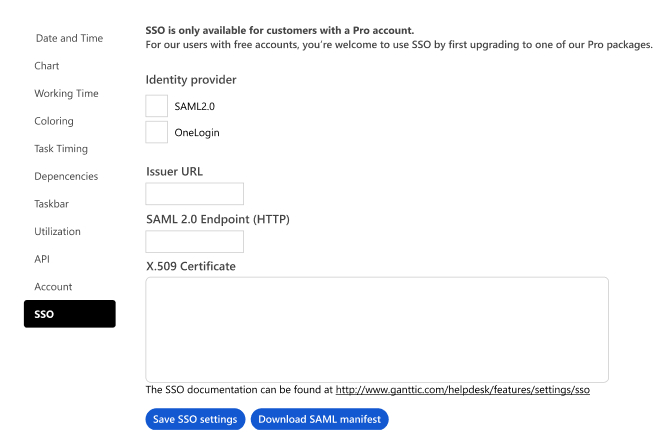Download the SAML manifest
This screenshot has height=442, width=665.
coord(319,419)
